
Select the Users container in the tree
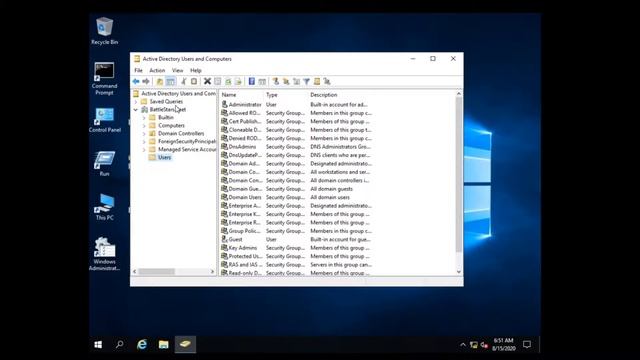coord(164,158)
